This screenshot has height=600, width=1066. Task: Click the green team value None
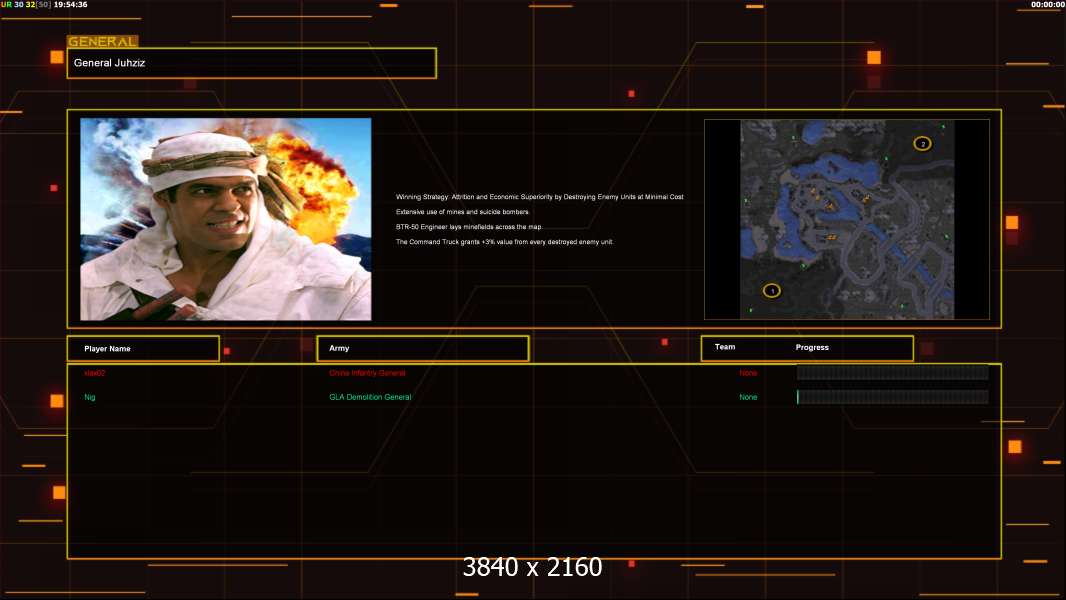pyautogui.click(x=748, y=397)
